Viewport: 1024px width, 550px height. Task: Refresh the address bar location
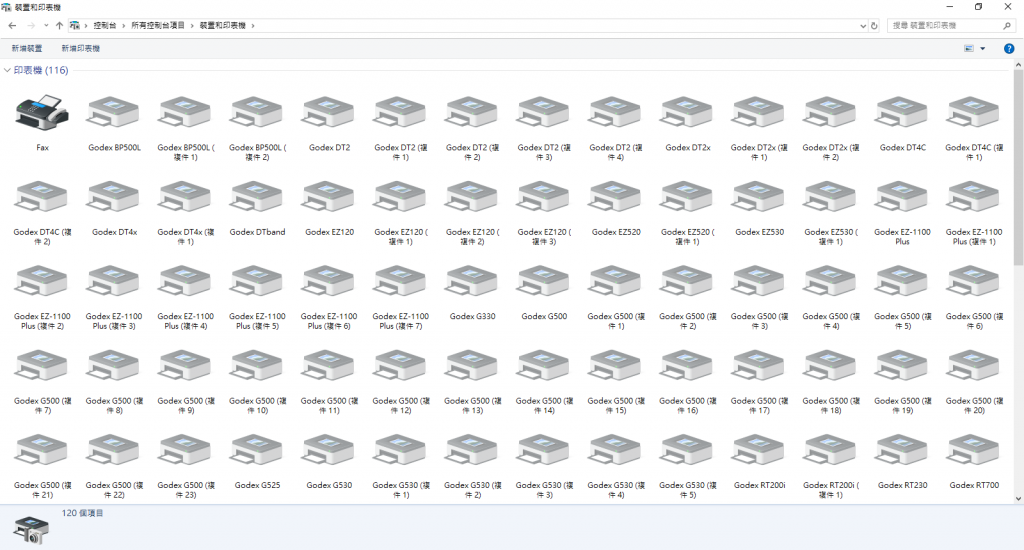click(x=874, y=25)
